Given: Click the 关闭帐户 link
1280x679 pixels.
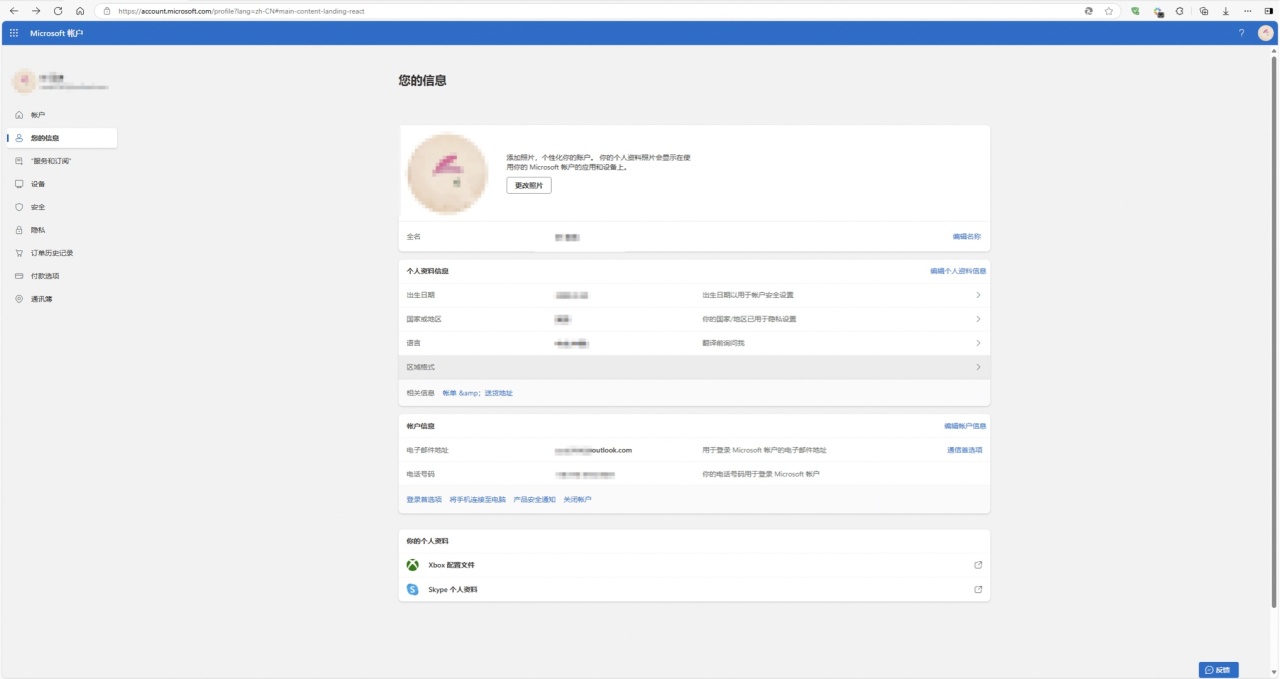Looking at the screenshot, I should coord(577,499).
